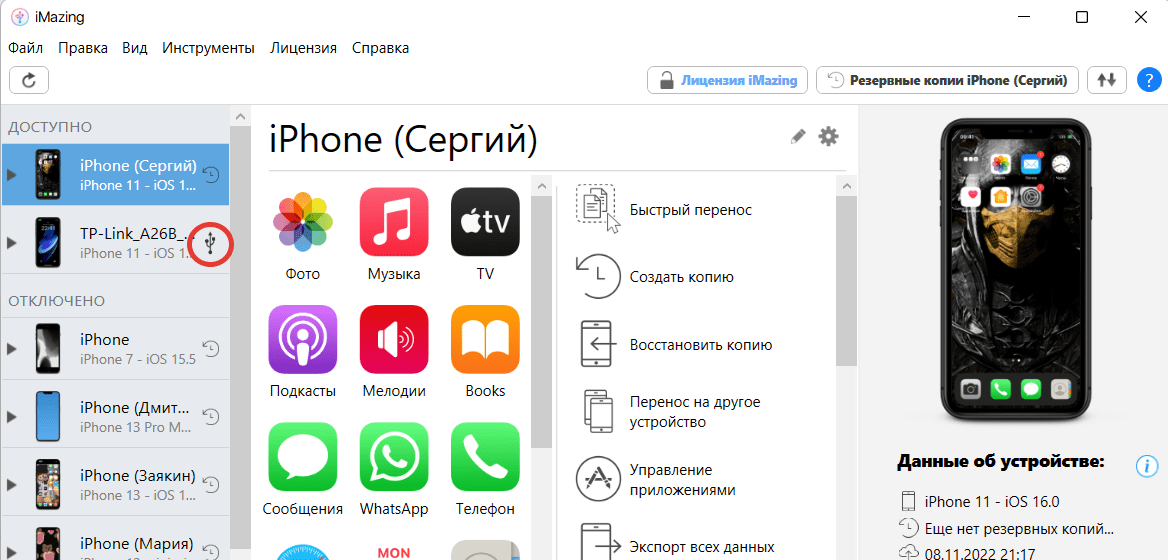The image size is (1168, 560).
Task: Click the Экспорт всех данных label
Action: (702, 547)
